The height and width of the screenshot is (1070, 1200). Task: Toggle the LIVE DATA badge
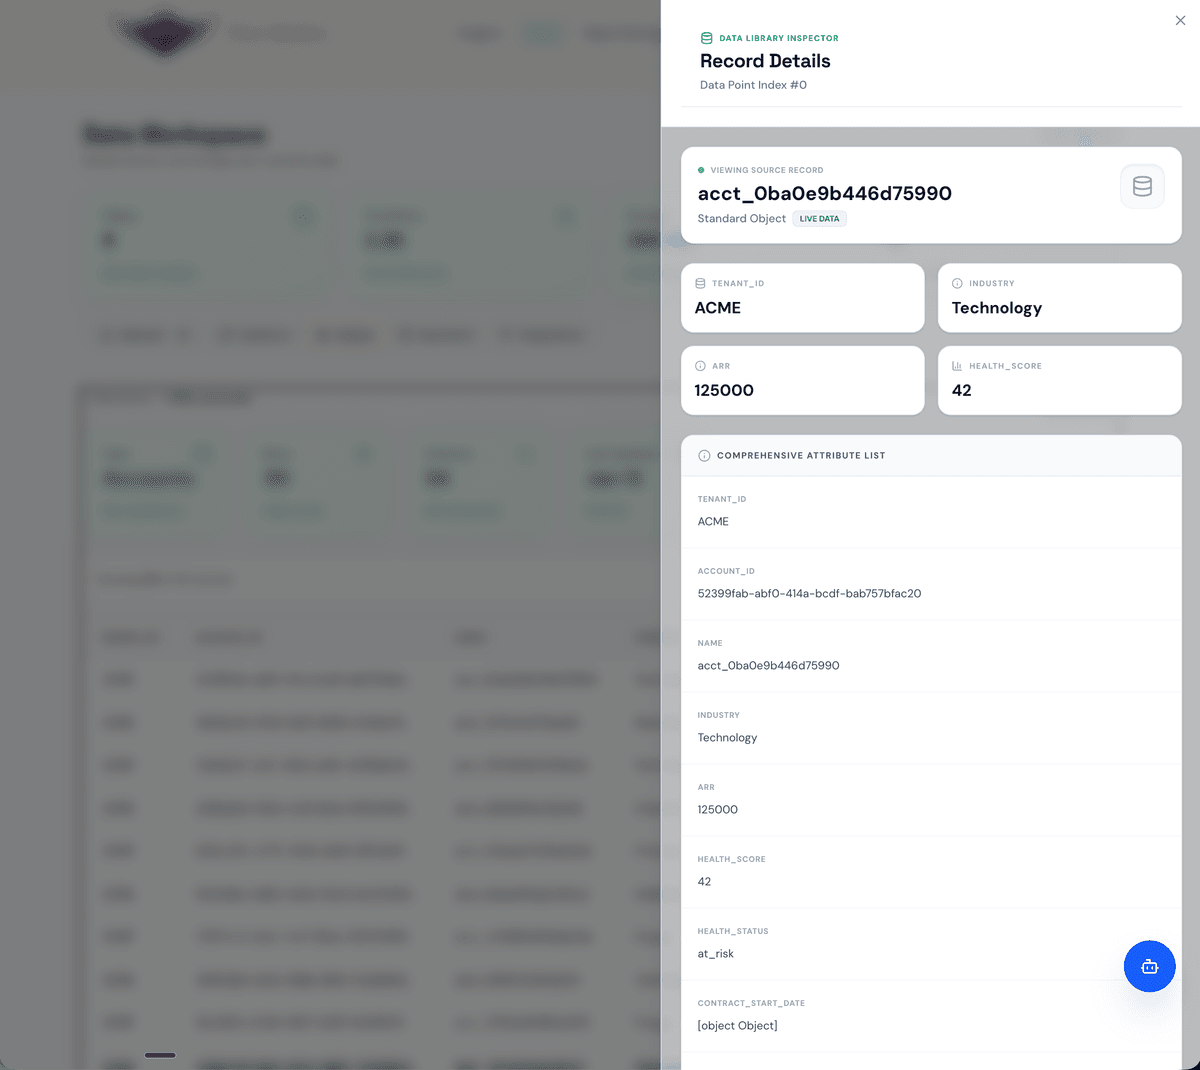[819, 218]
